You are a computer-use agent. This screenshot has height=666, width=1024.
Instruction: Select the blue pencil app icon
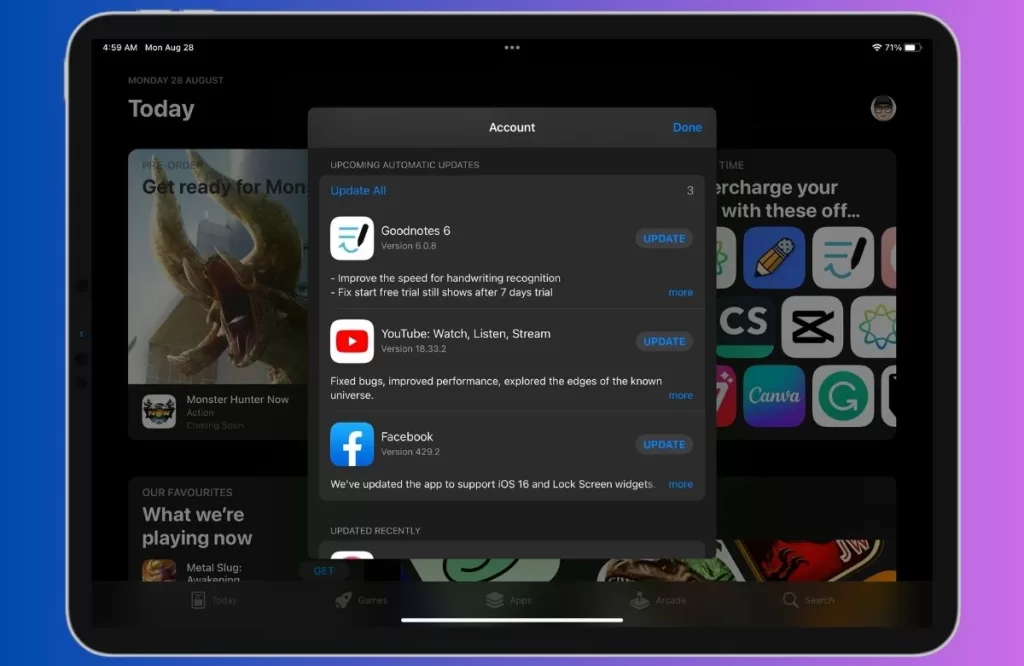pos(774,258)
